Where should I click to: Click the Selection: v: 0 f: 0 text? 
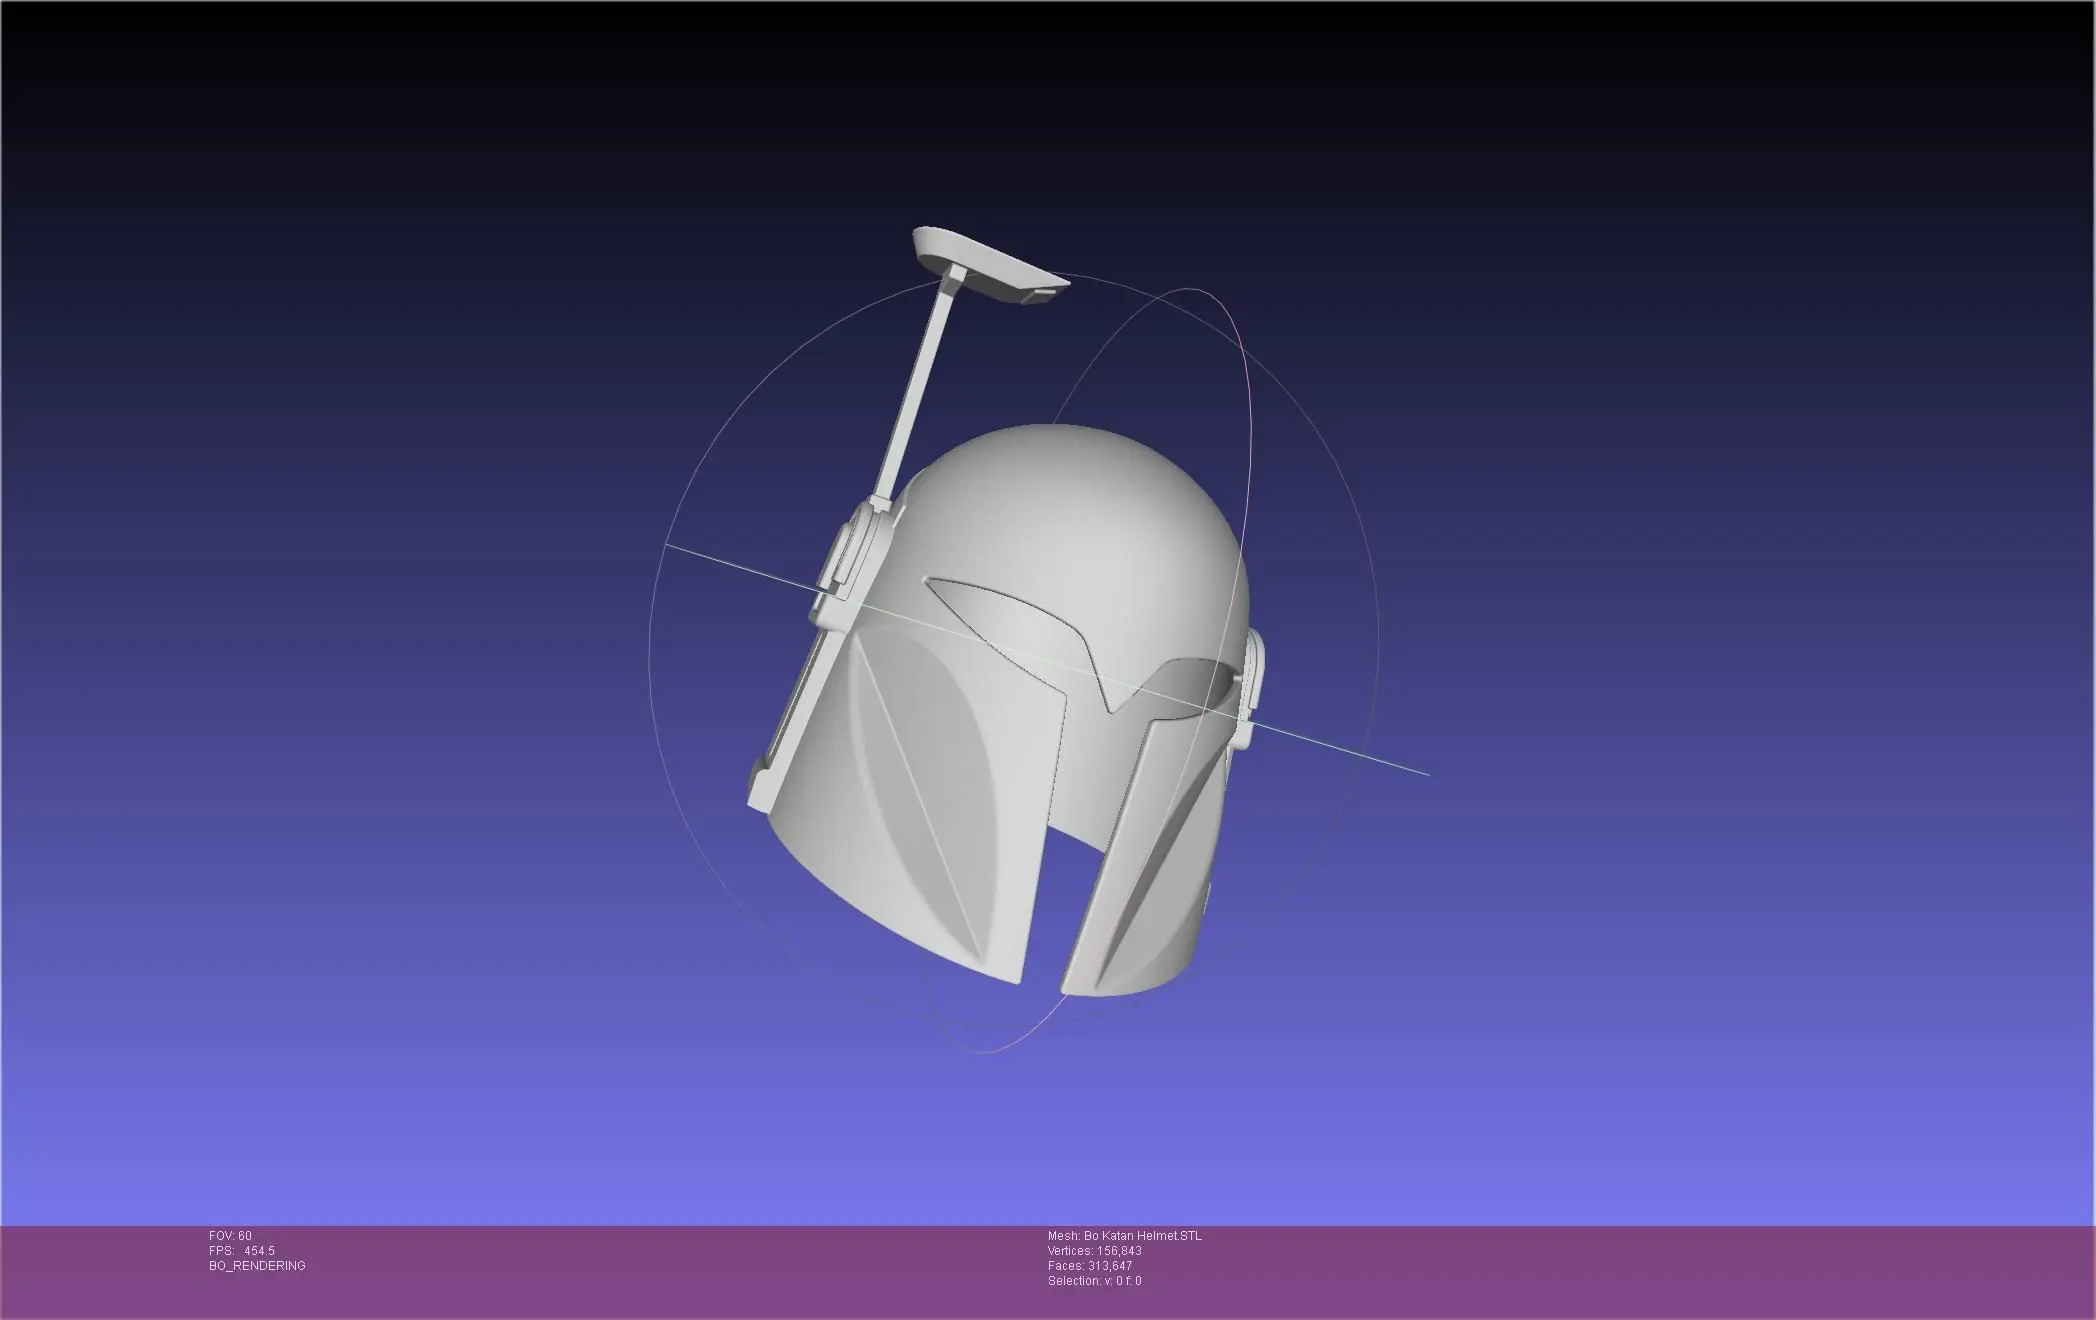click(x=1095, y=1281)
